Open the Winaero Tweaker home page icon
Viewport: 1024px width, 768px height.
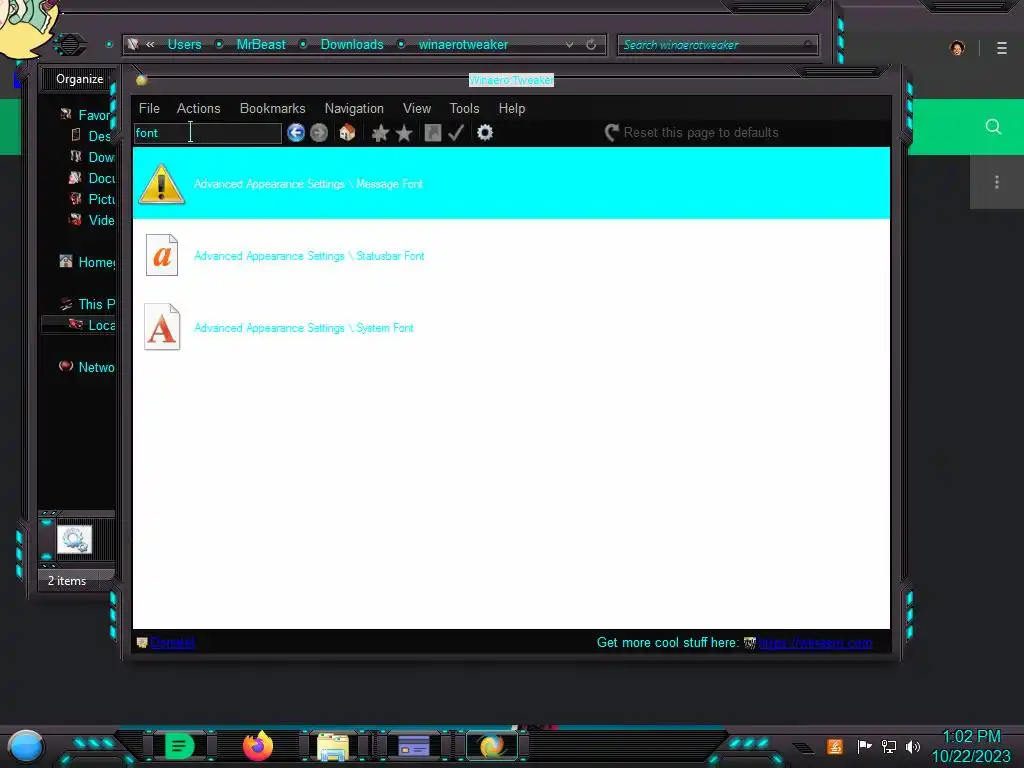[x=347, y=133]
